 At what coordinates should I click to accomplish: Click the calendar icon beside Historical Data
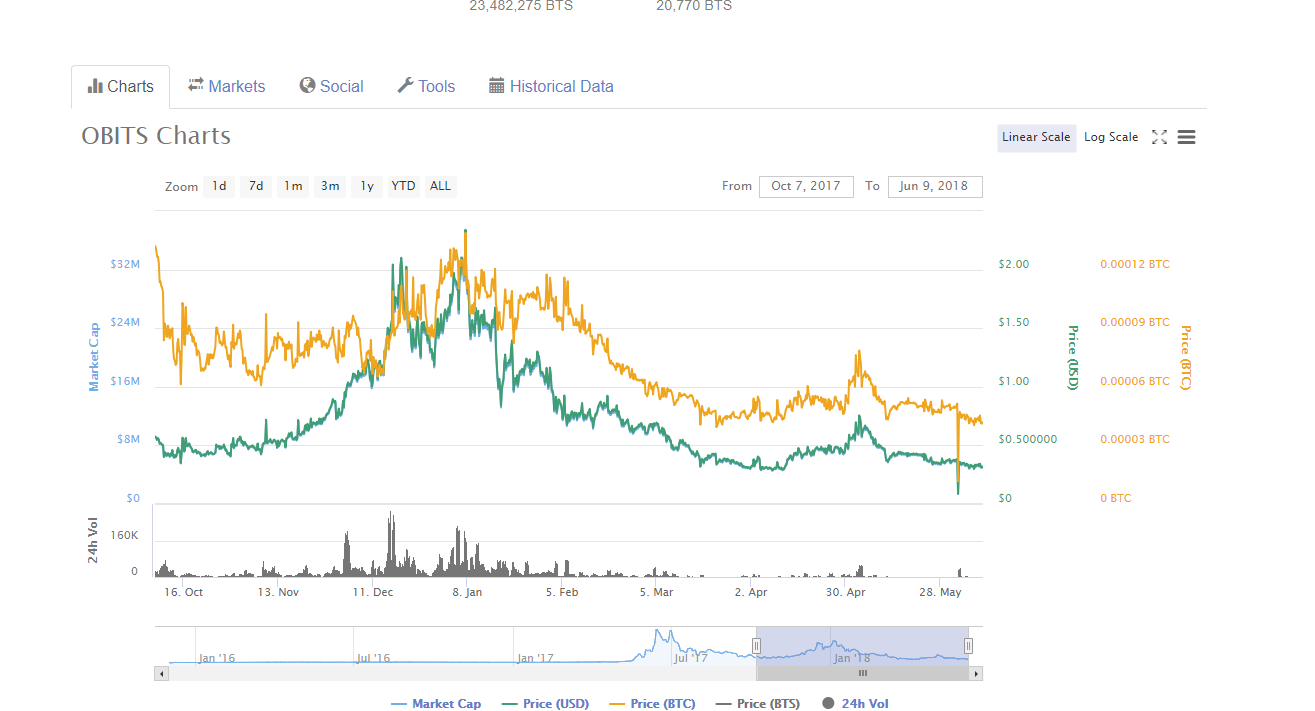pyautogui.click(x=496, y=85)
